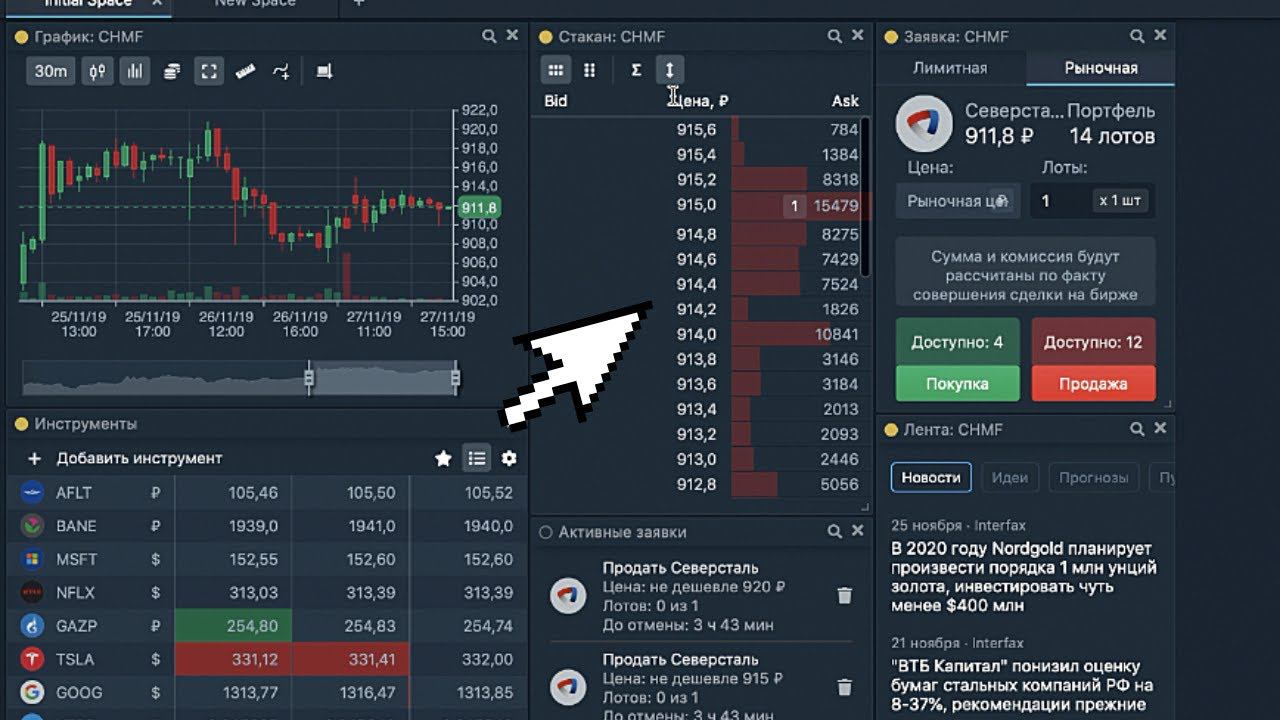Open search in the Стакан: CHMF panel
Image resolution: width=1280 pixels, height=720 pixels.
pyautogui.click(x=834, y=36)
